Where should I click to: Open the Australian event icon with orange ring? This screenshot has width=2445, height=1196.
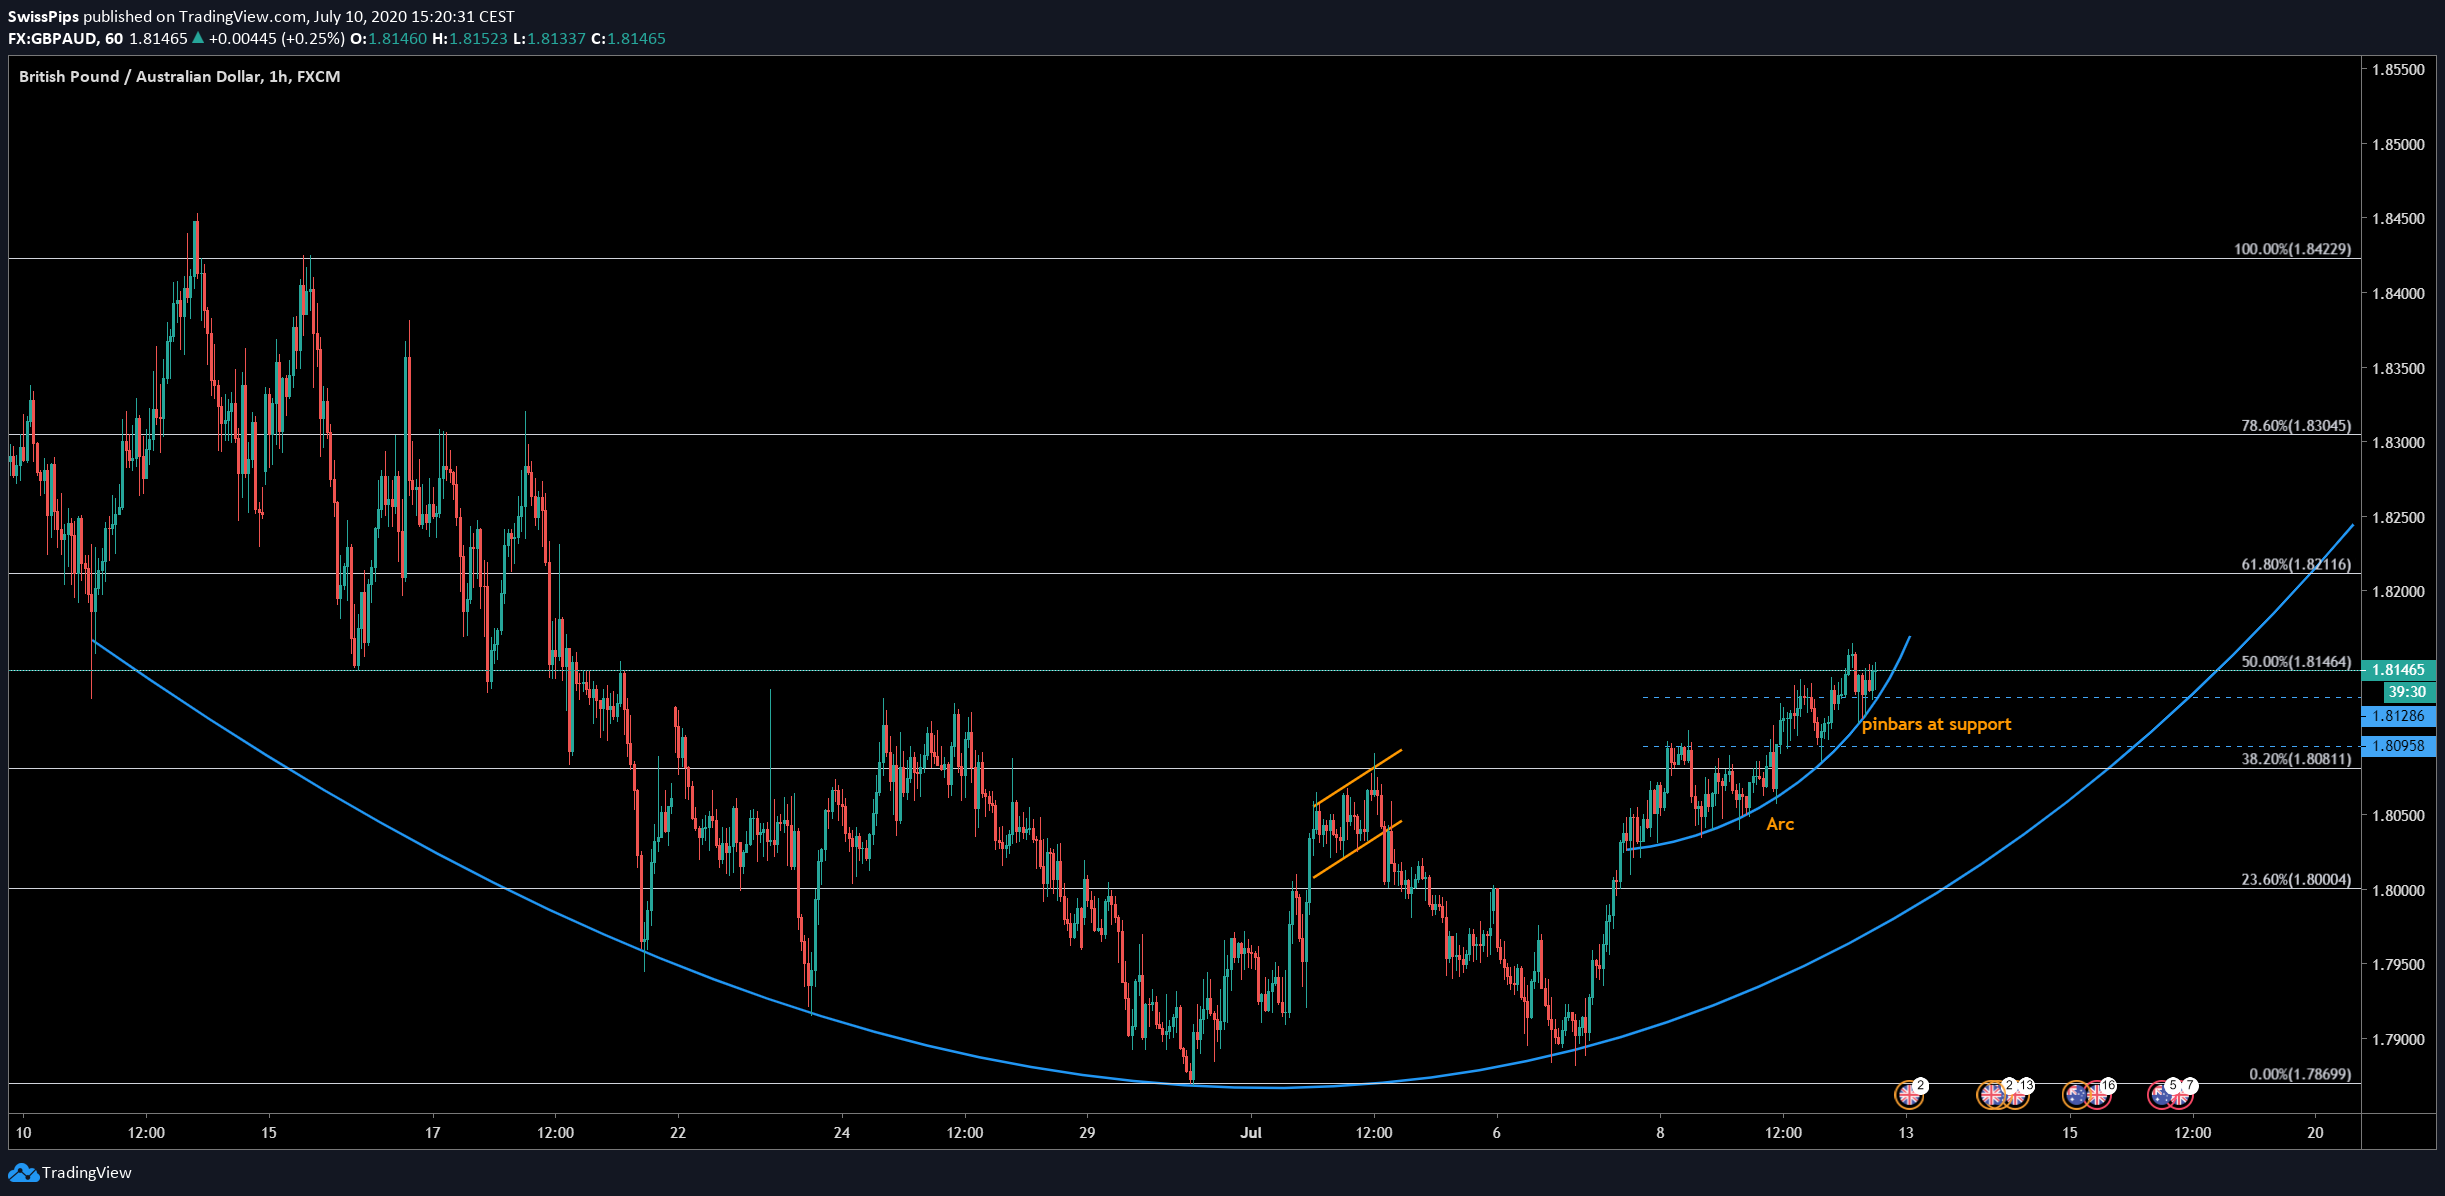click(2076, 1095)
